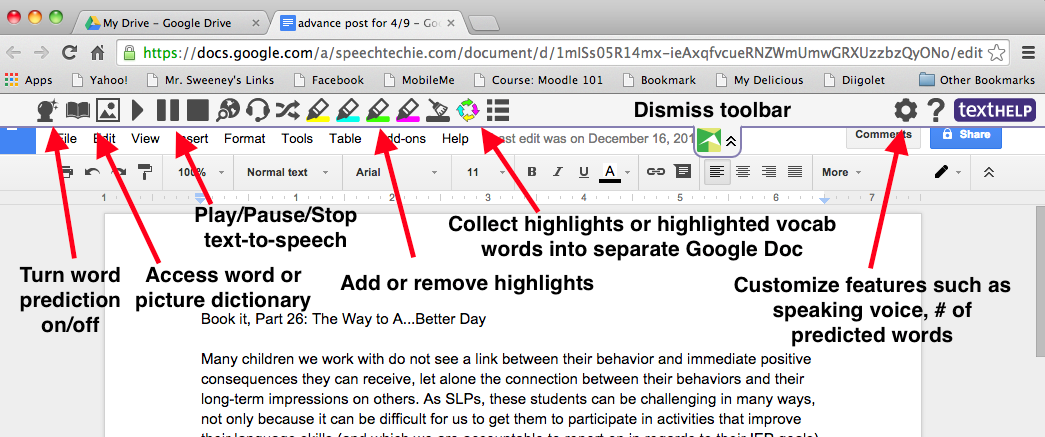Screen dimensions: 1045x437
Task: Open the vocabulary list icon
Action: point(498,111)
